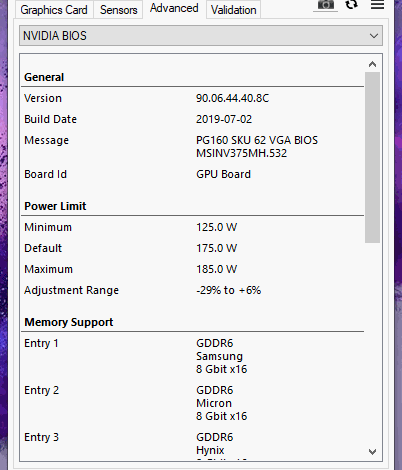The width and height of the screenshot is (402, 470).
Task: Select the Maximum power limit row
Action: [192, 269]
